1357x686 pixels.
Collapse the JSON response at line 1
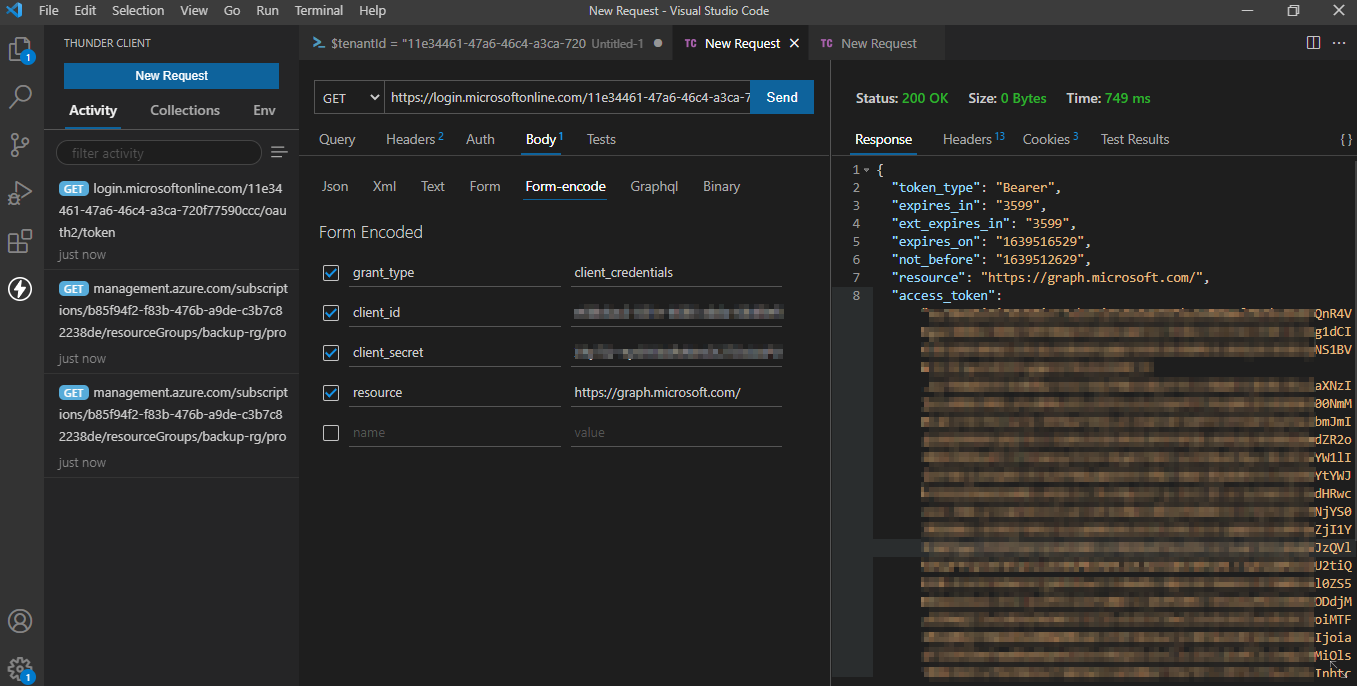click(x=866, y=170)
